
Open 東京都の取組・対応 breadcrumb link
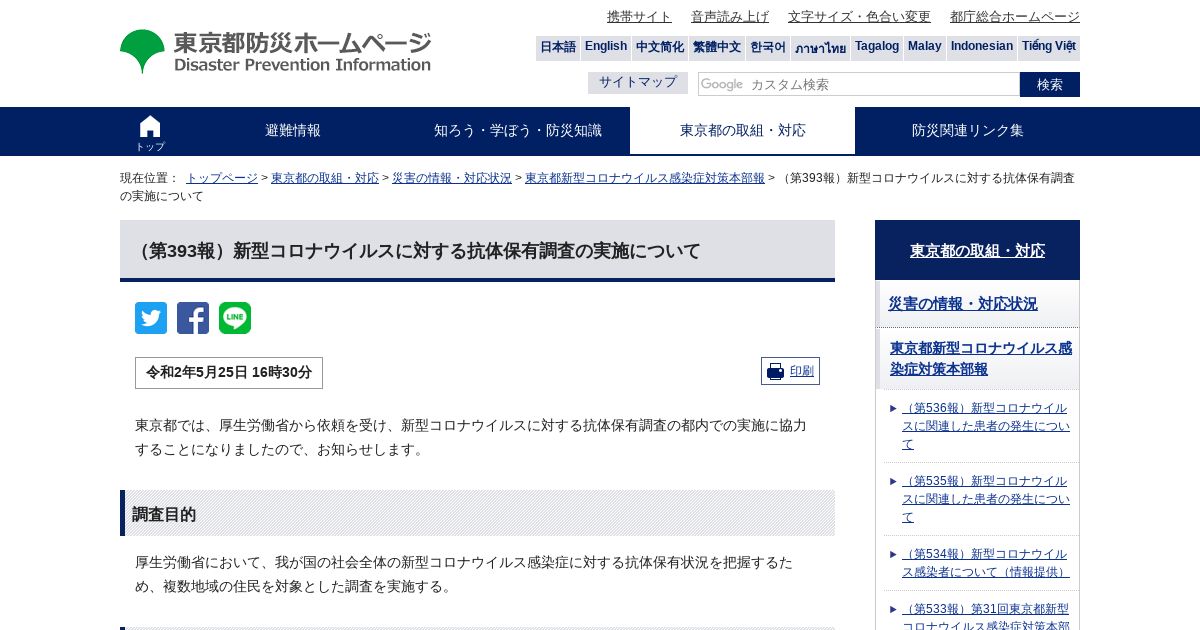point(325,178)
